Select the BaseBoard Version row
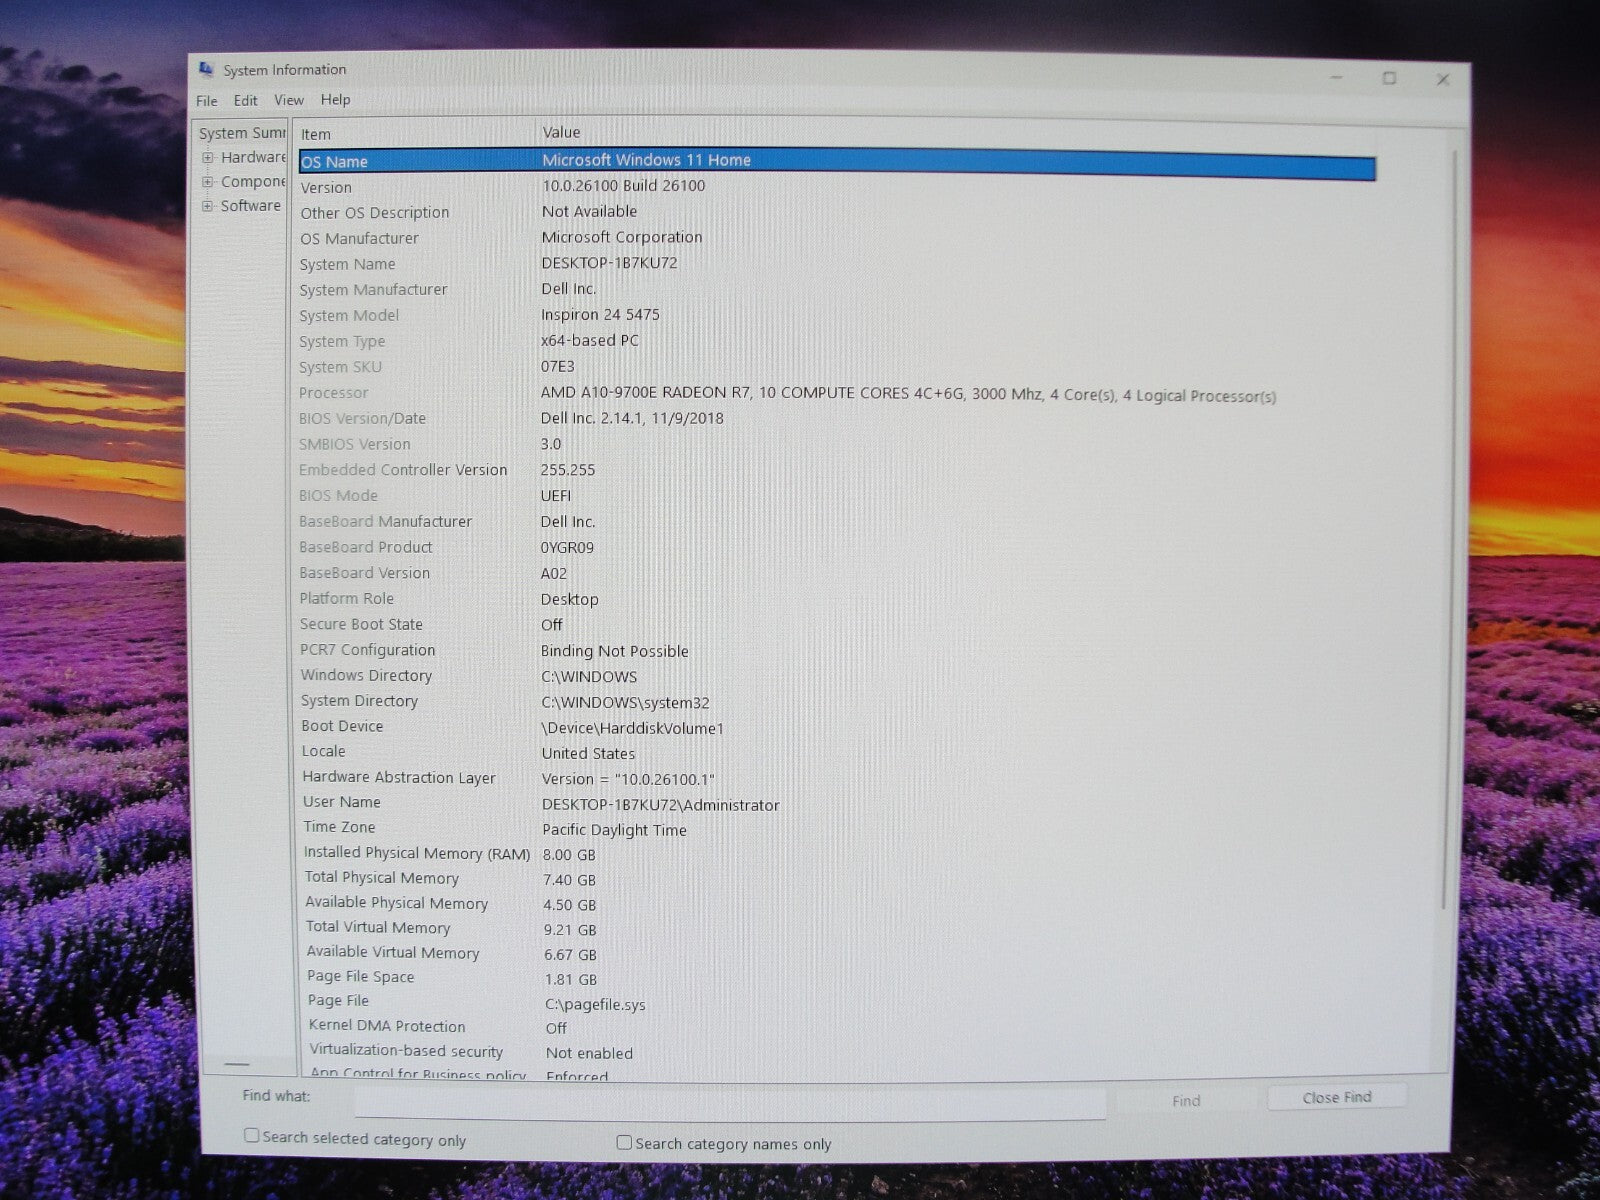Screen dimensions: 1600x1200 pos(837,573)
